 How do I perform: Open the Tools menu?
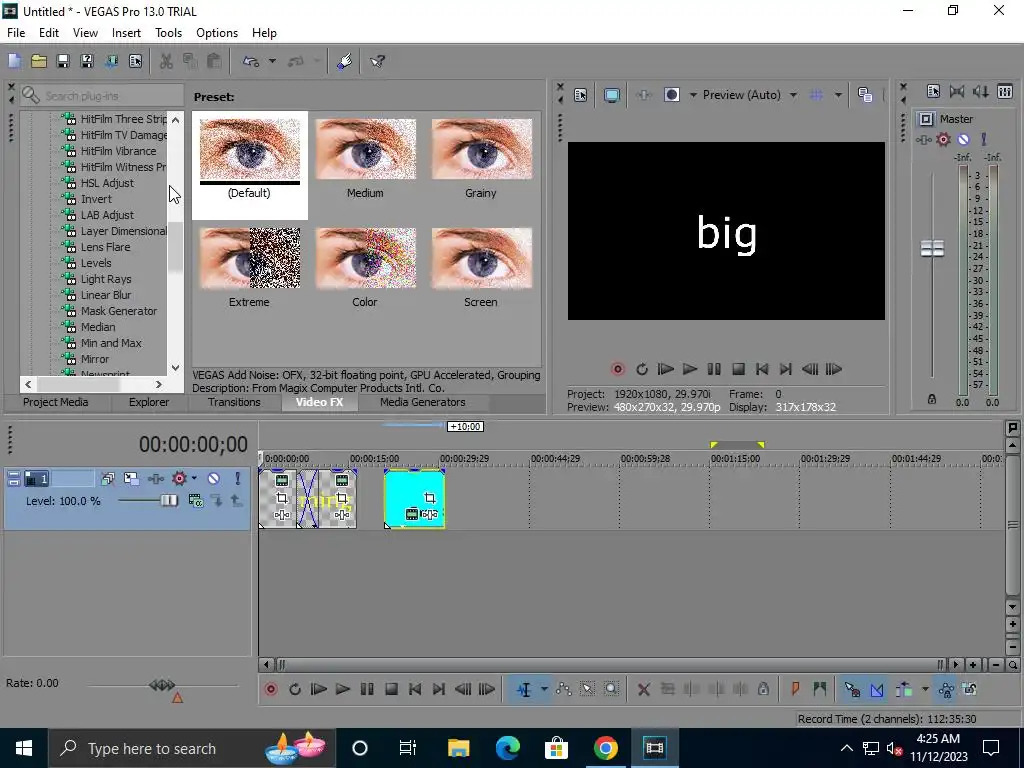(168, 33)
